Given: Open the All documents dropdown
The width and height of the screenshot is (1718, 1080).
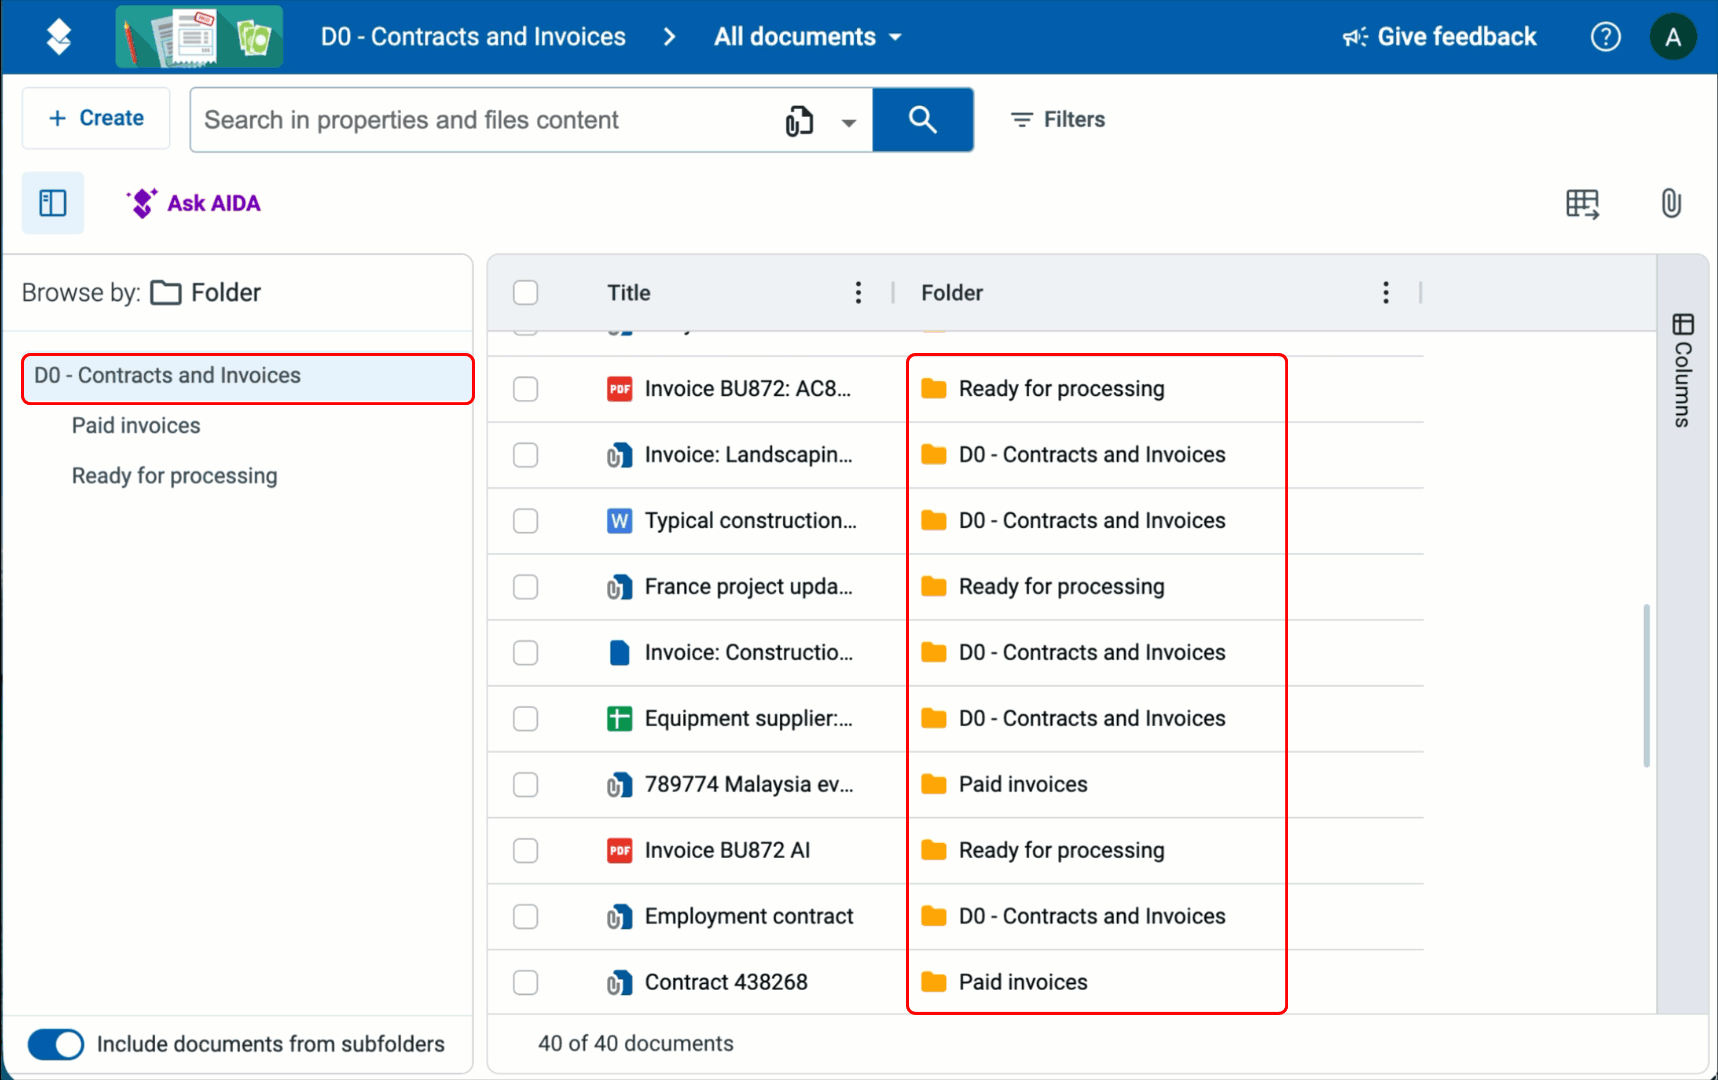Looking at the screenshot, I should (x=808, y=37).
